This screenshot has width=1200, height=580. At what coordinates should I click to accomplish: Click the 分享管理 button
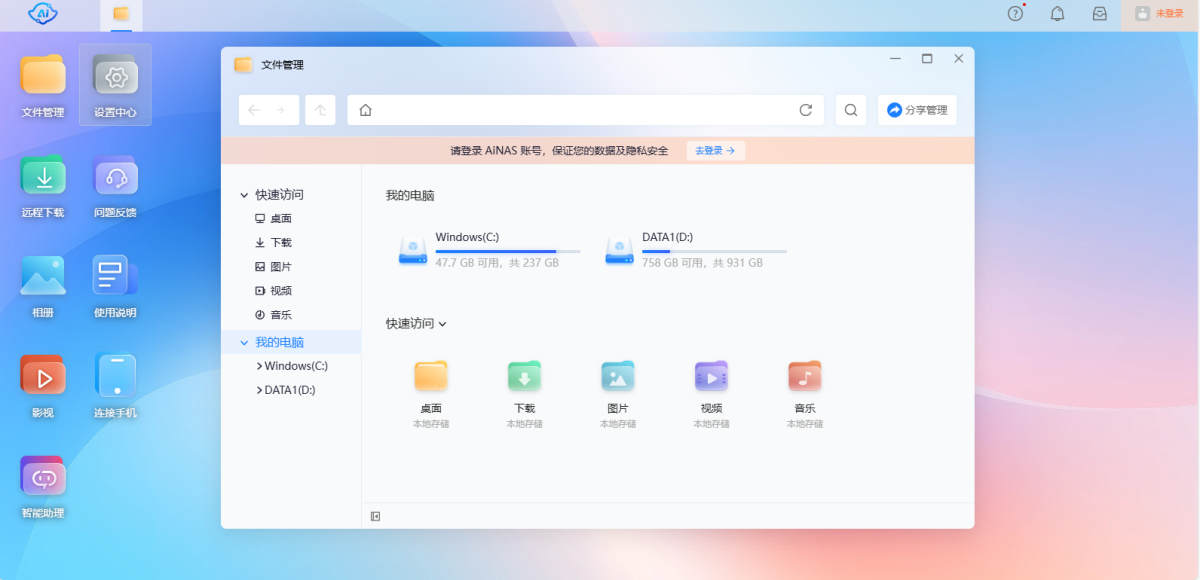(x=917, y=110)
